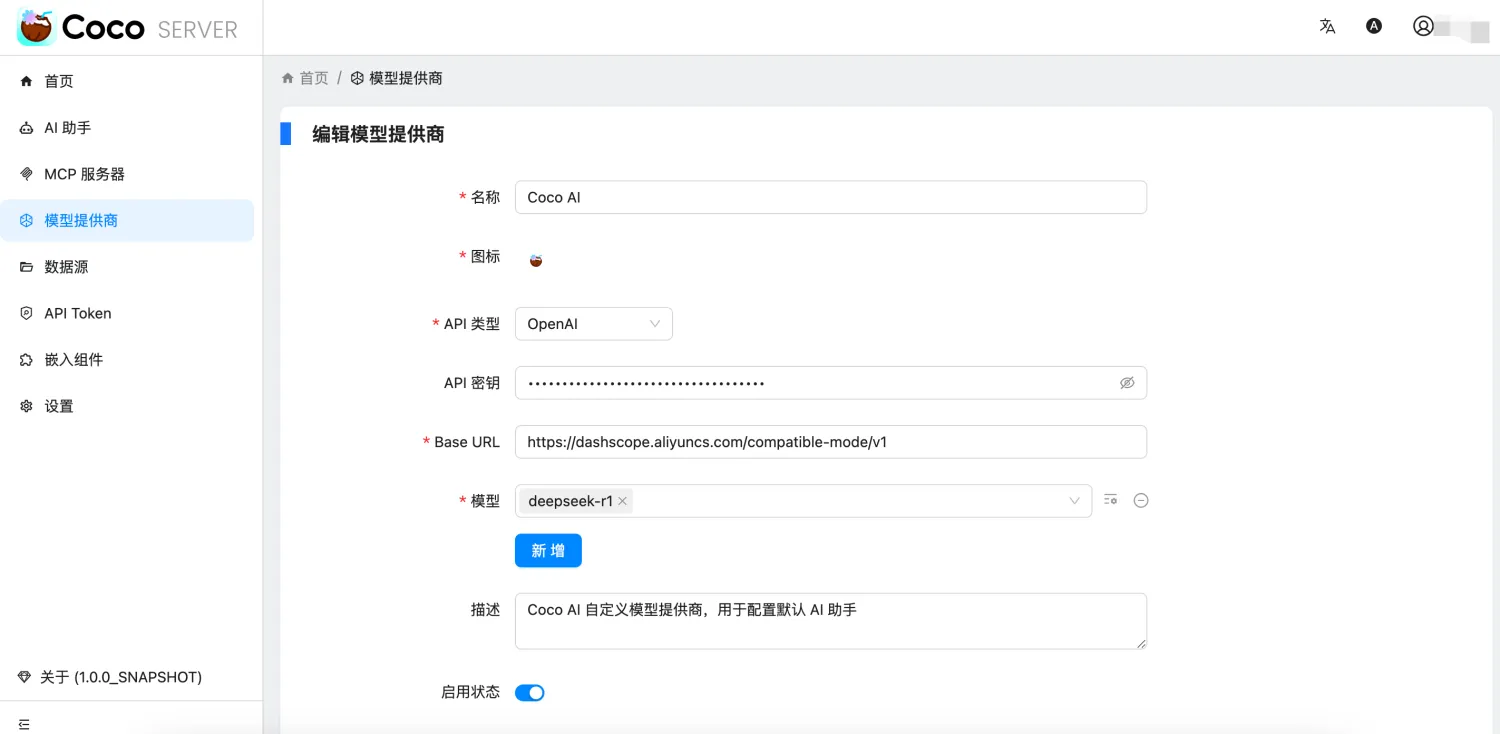Go to 首页 in the sidebar
The width and height of the screenshot is (1500, 734).
(x=127, y=81)
